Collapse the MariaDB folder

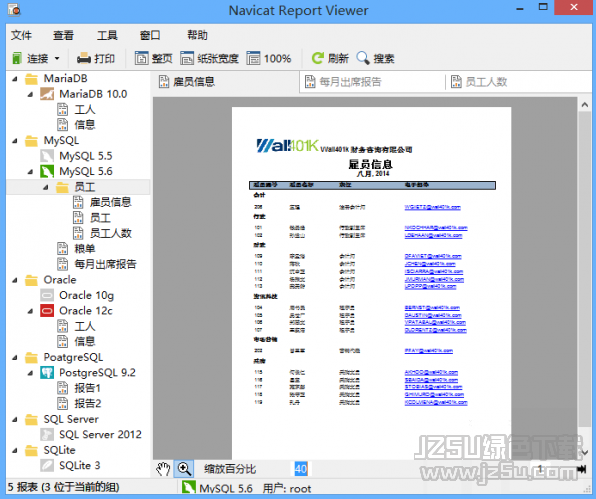coord(15,79)
